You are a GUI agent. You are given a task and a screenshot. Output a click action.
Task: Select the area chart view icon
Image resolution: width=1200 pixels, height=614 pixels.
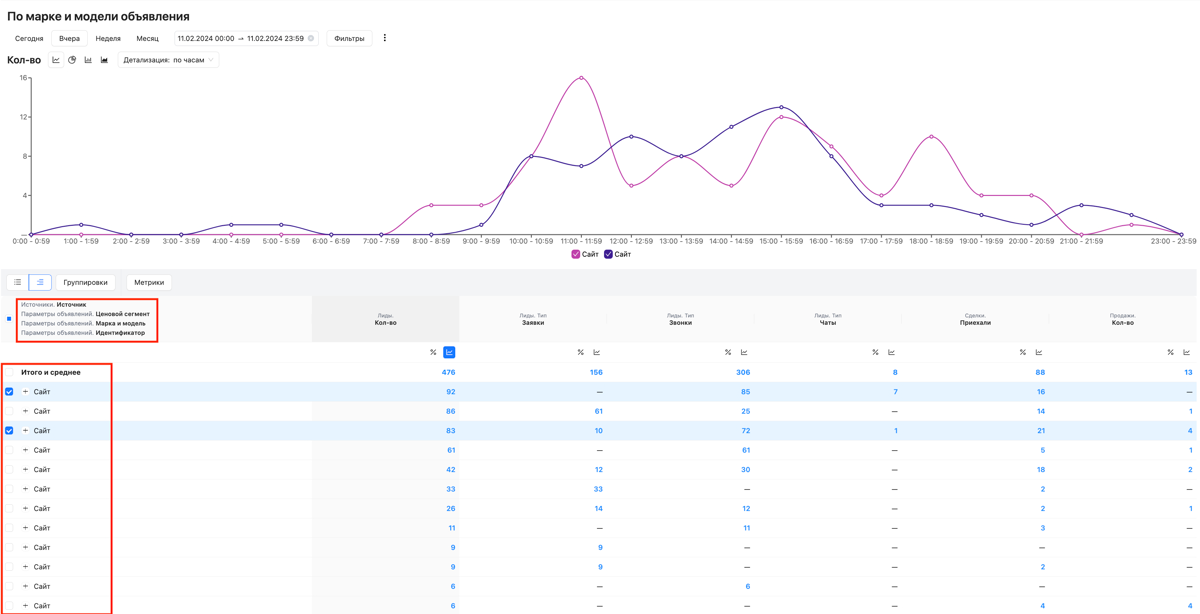click(x=104, y=60)
